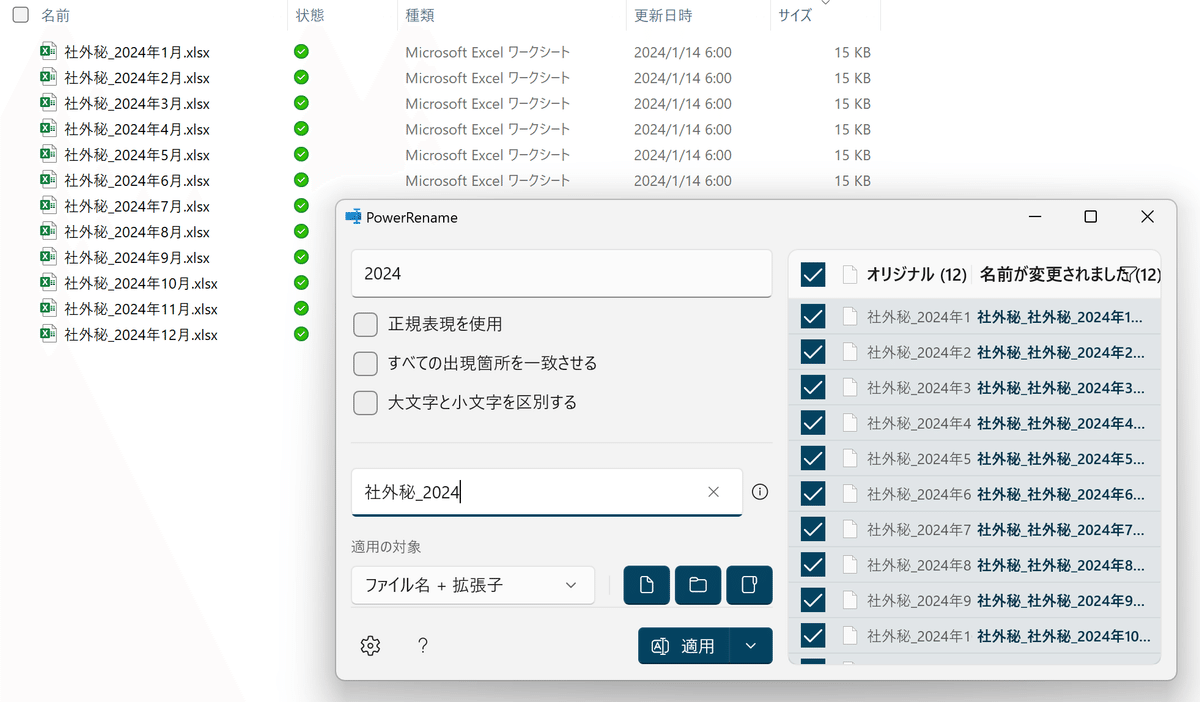Sort Explorer by 種類 column header

click(419, 16)
